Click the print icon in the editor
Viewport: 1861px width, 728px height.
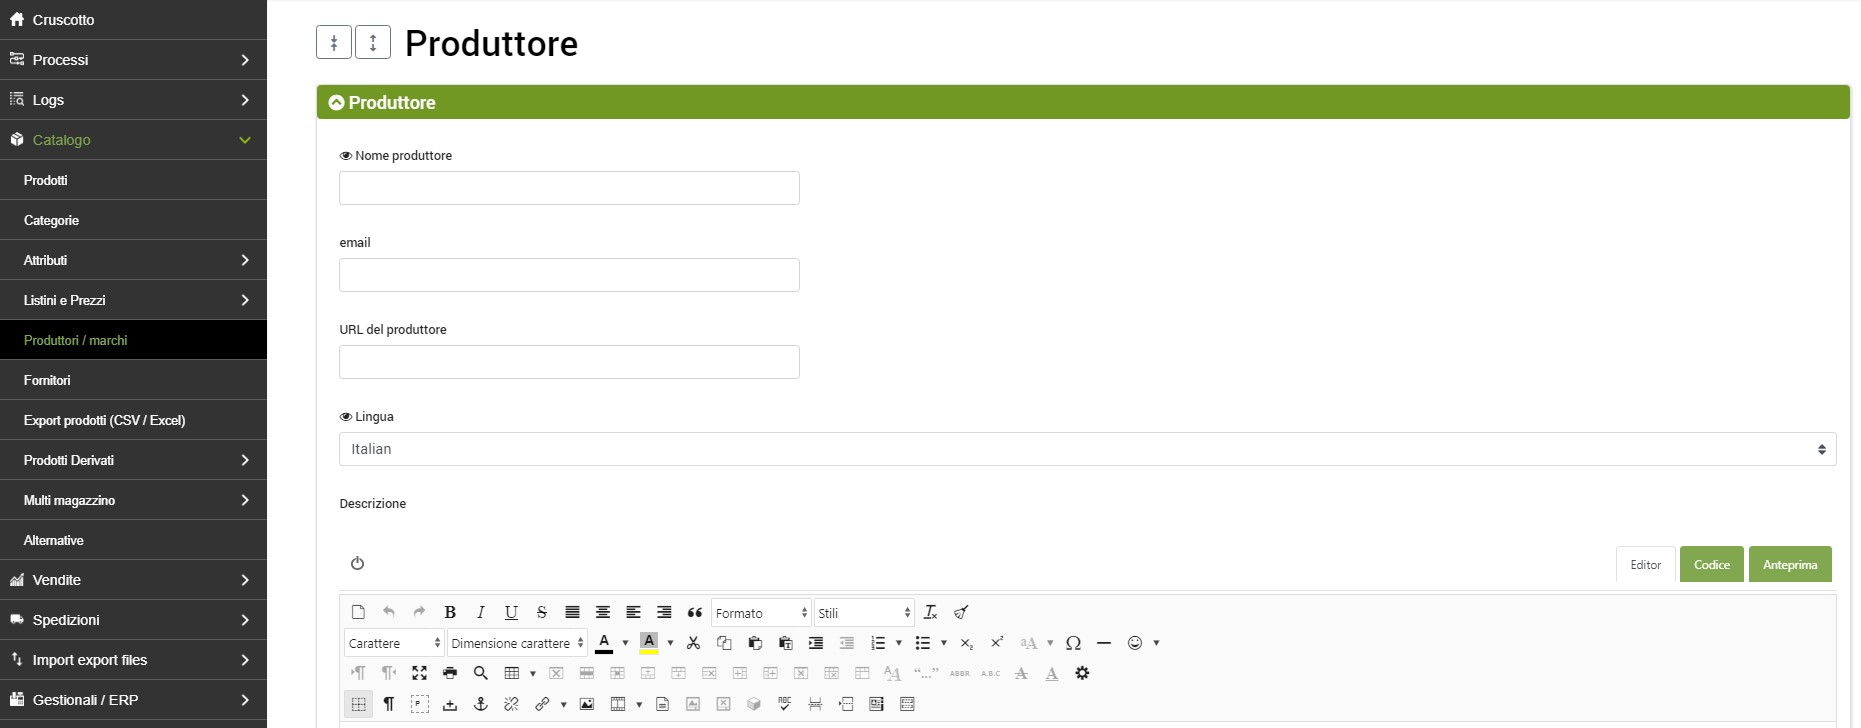tap(450, 673)
